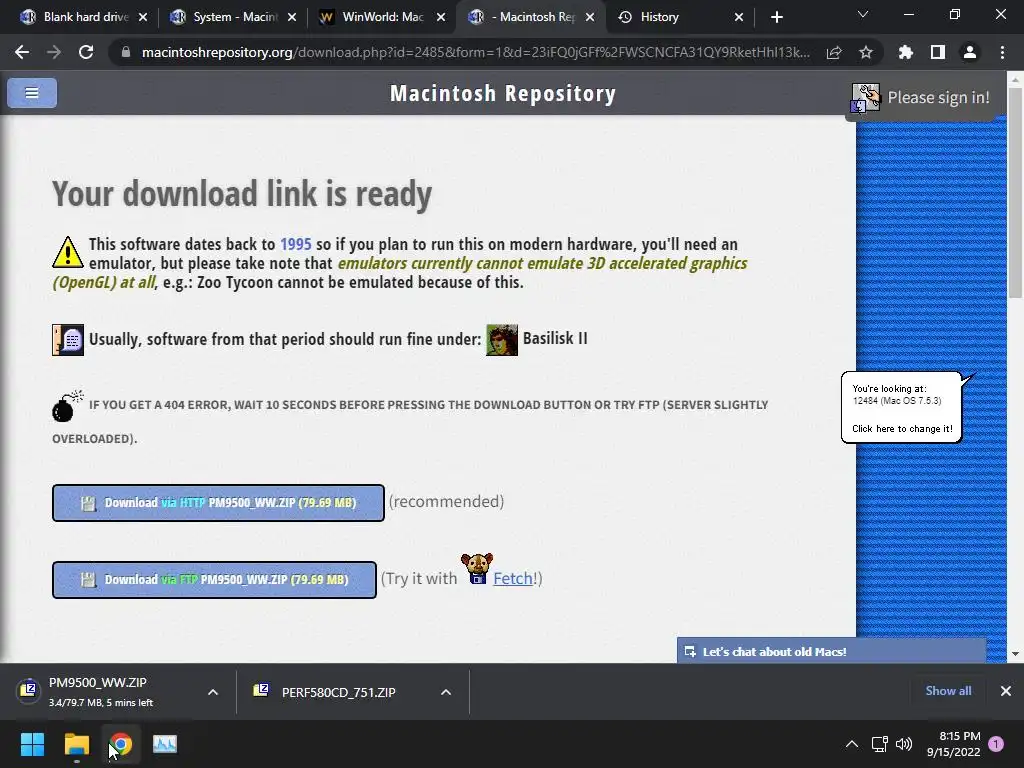The height and width of the screenshot is (768, 1024).
Task: Open a new tab with the plus button
Action: pyautogui.click(x=776, y=17)
